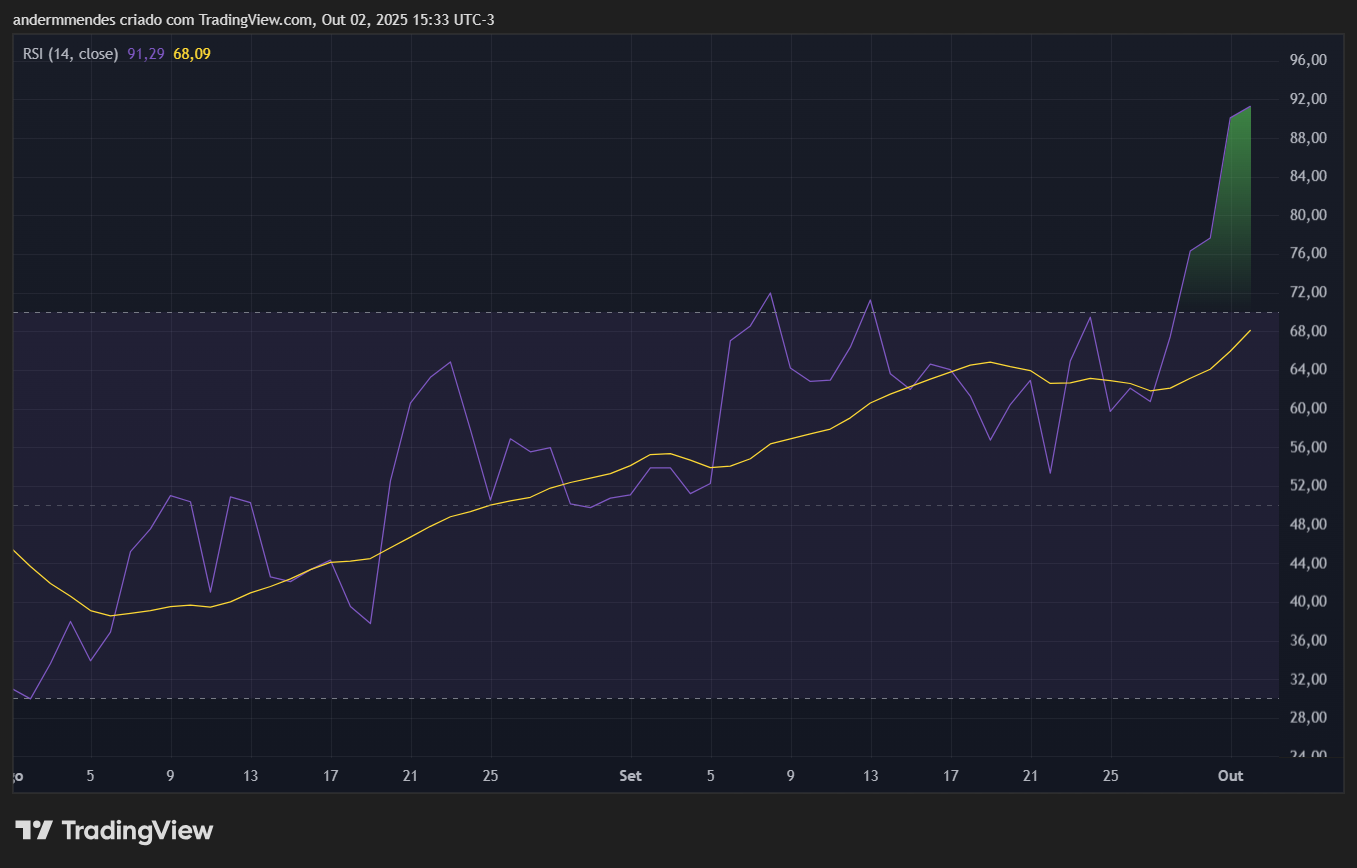The width and height of the screenshot is (1357, 868).
Task: Click the TradingView logo icon
Action: pyautogui.click(x=34, y=830)
